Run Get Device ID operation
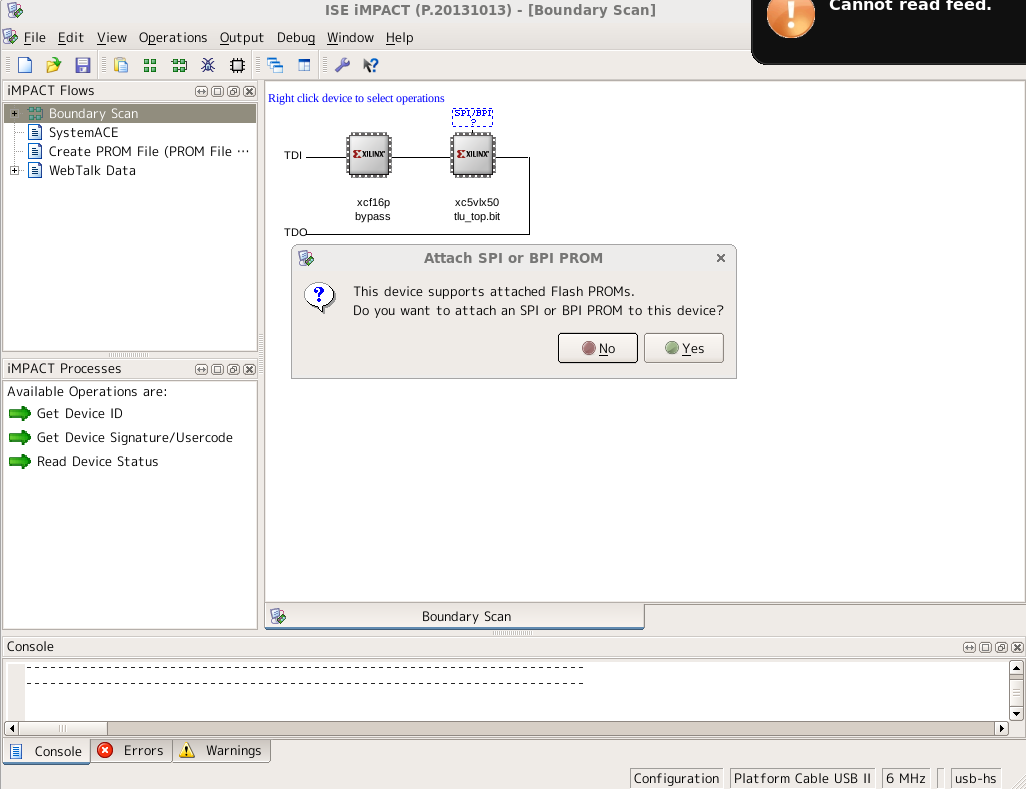Image resolution: width=1026 pixels, height=789 pixels. 79,414
